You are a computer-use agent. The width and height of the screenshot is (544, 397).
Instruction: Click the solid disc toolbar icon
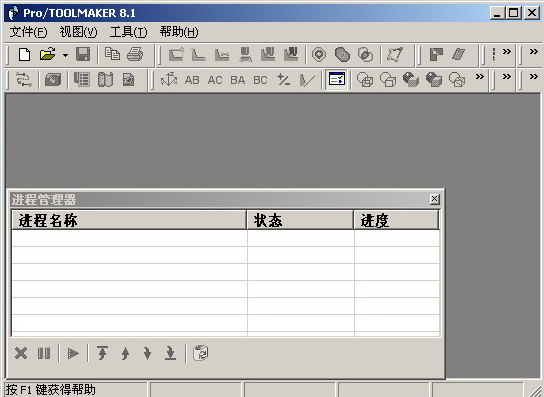pyautogui.click(x=342, y=54)
